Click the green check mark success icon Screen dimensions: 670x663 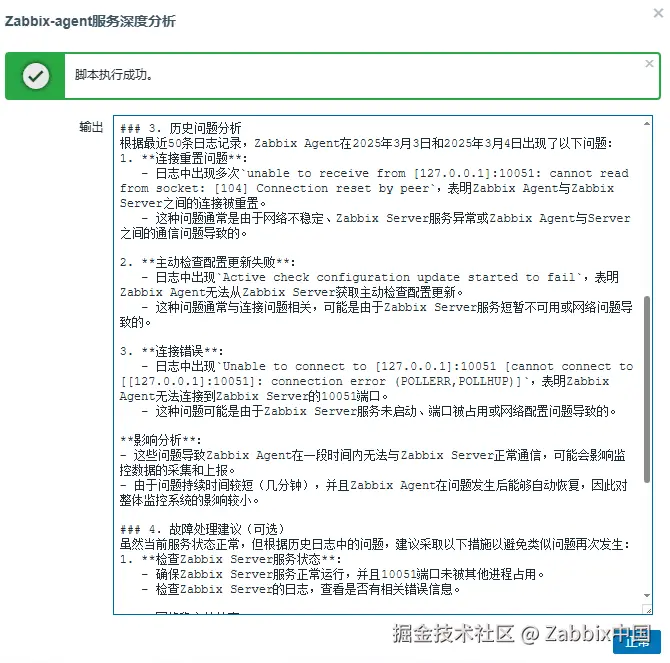[x=36, y=76]
